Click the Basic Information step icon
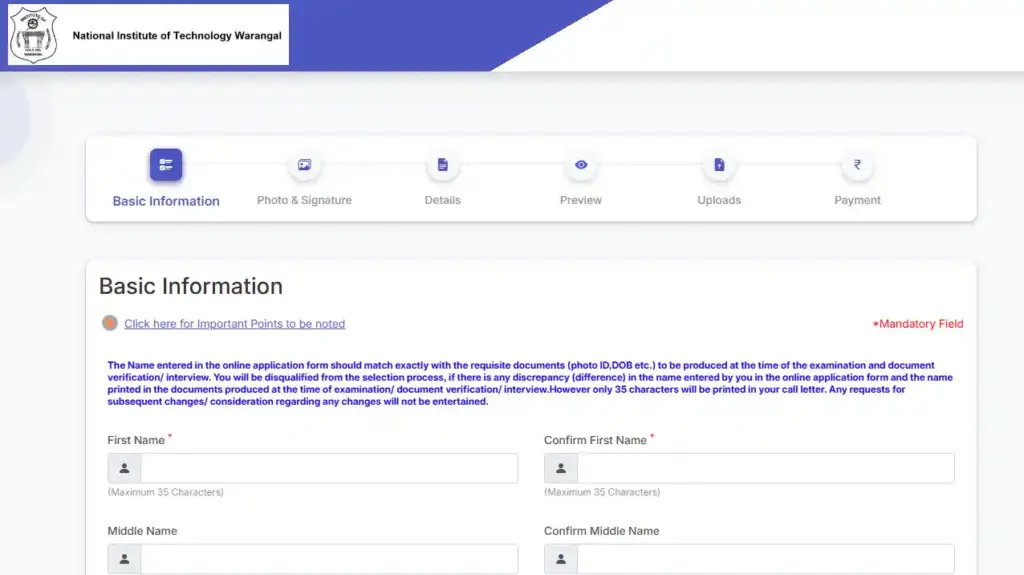This screenshot has width=1024, height=575. (x=166, y=165)
